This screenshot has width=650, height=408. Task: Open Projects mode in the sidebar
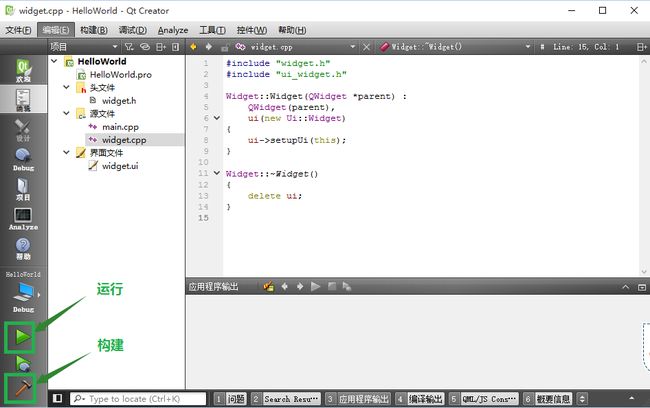(x=23, y=189)
